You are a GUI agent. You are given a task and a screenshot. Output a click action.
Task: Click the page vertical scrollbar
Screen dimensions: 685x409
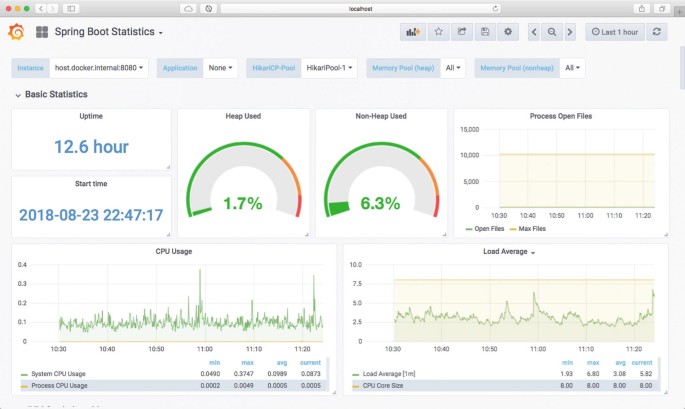tap(682, 67)
